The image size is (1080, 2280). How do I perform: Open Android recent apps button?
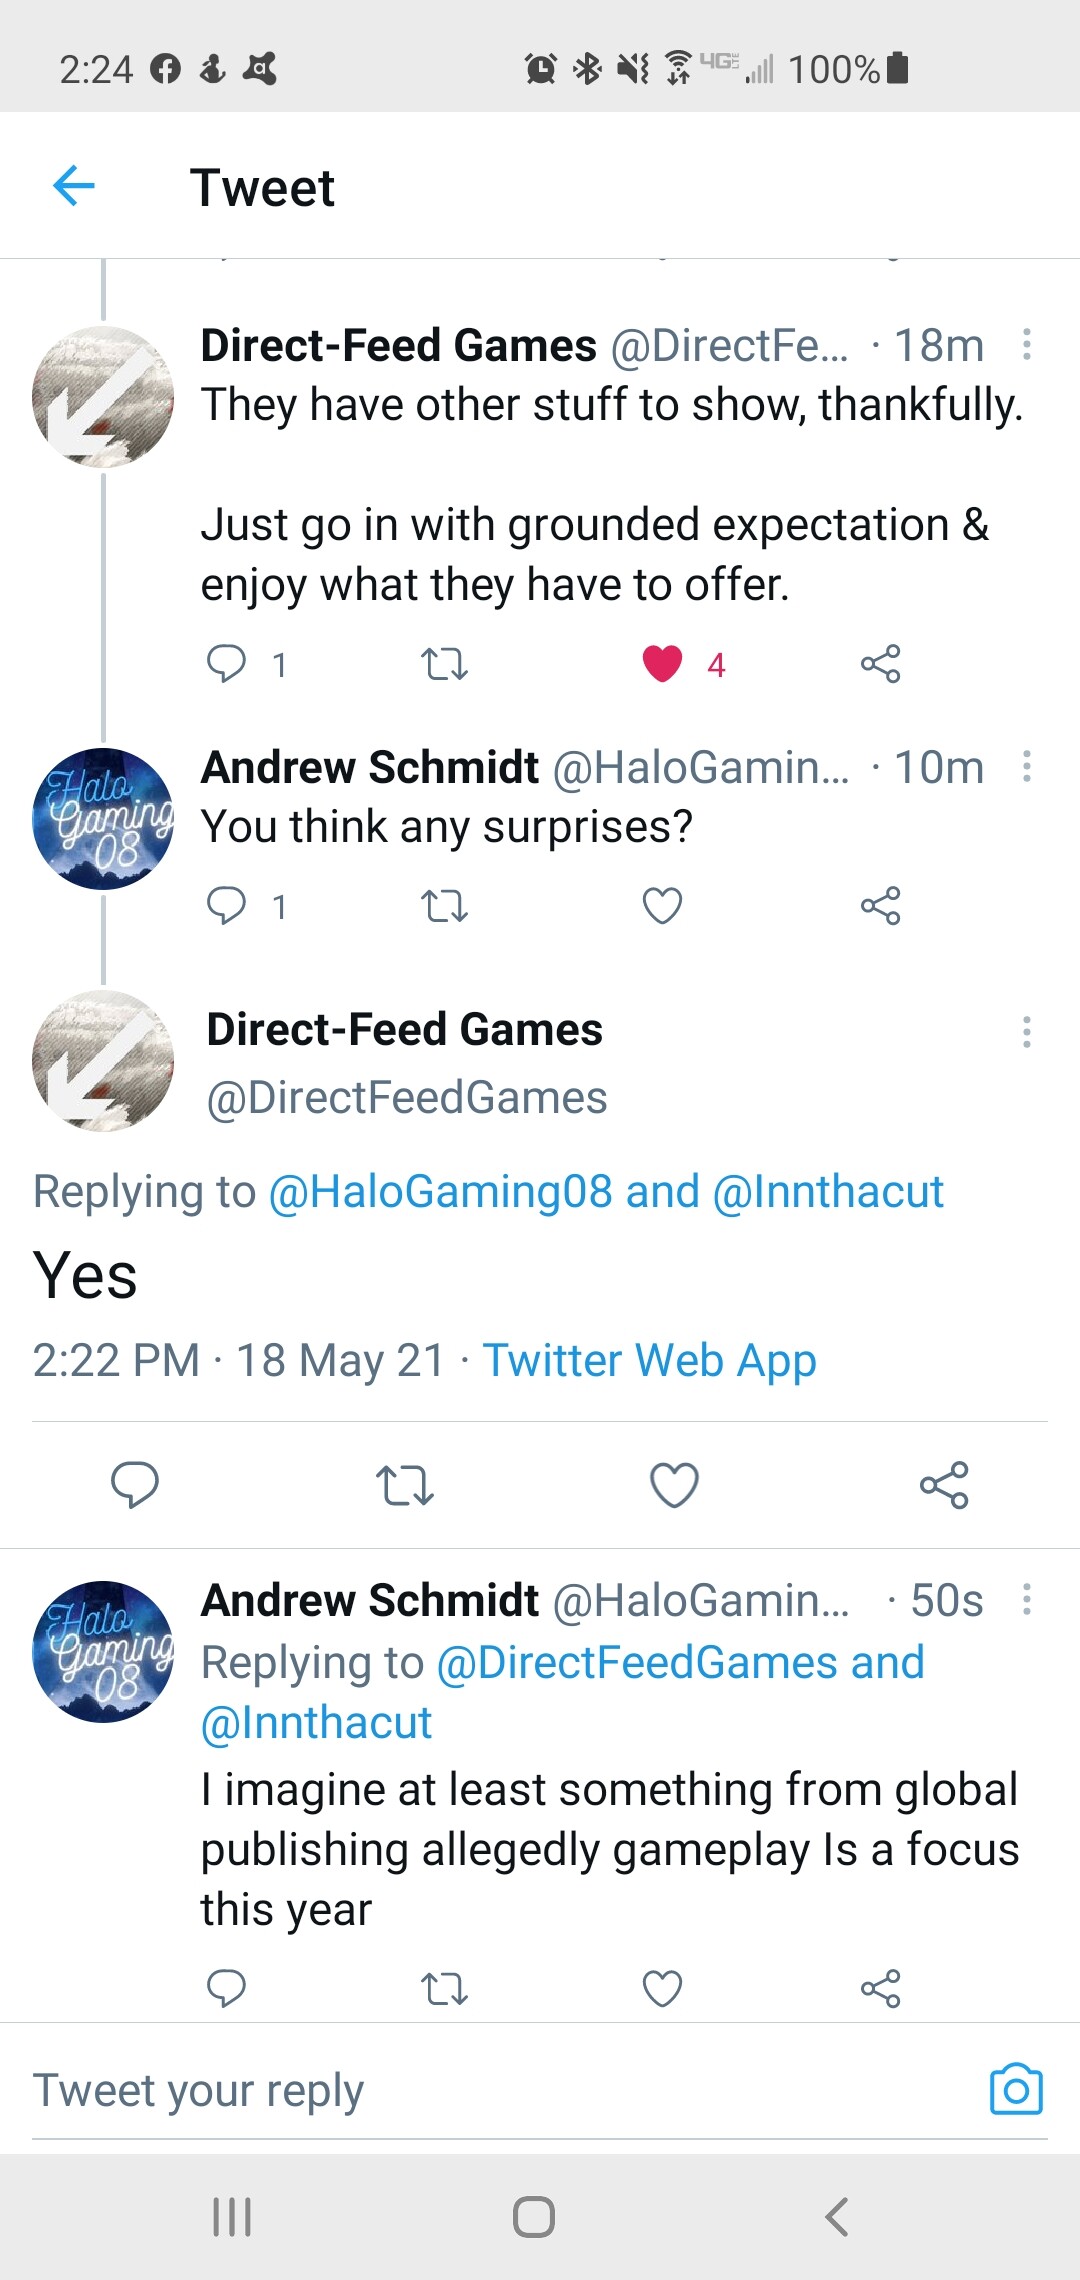click(x=232, y=2216)
